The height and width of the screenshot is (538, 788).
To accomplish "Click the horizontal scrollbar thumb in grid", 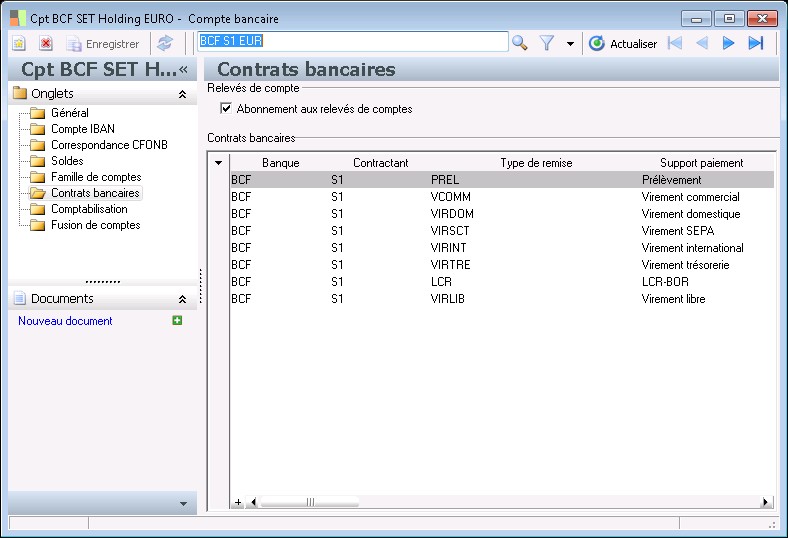I will tap(310, 502).
